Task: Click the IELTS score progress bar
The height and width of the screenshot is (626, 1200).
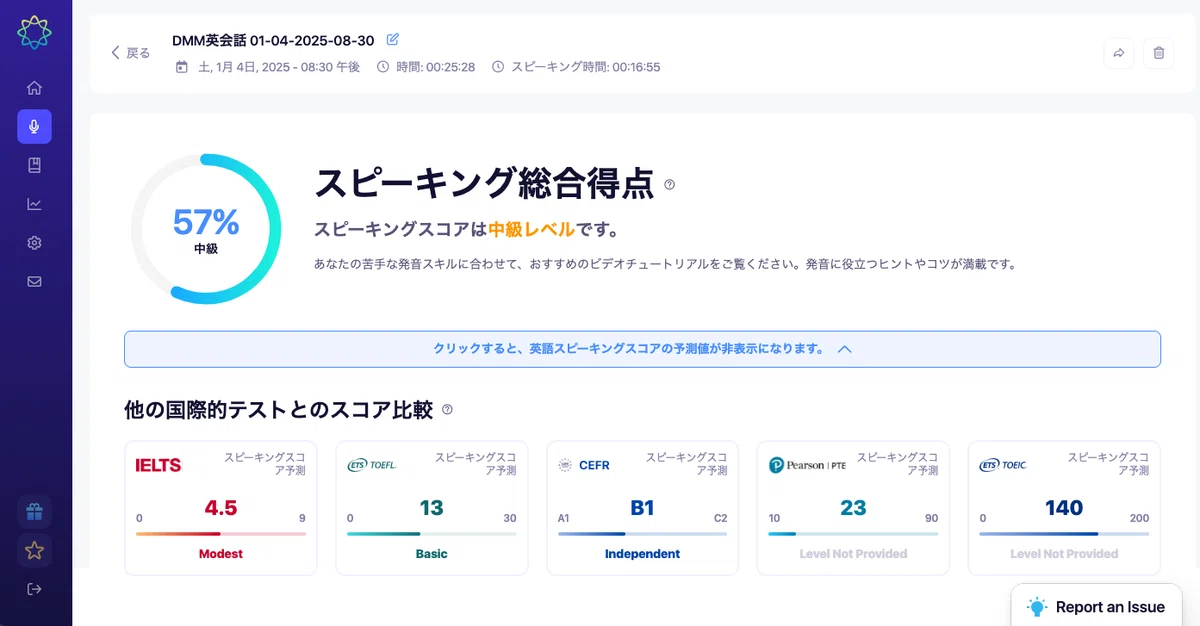Action: 221,534
